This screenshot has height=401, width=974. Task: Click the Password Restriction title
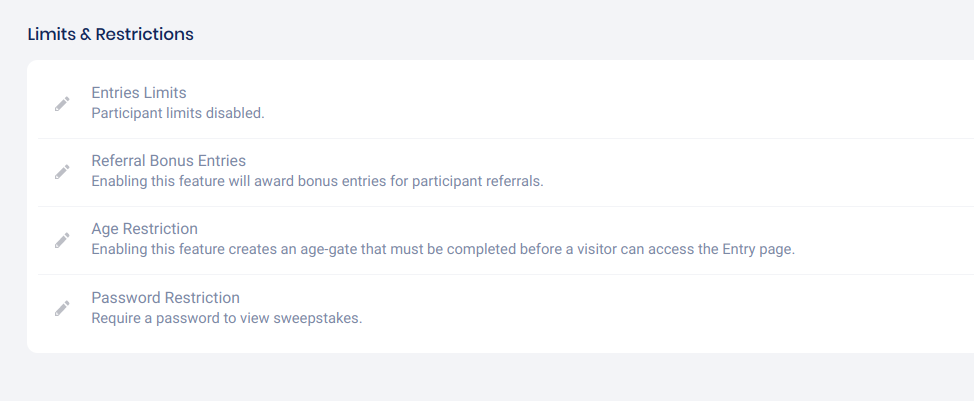[165, 297]
